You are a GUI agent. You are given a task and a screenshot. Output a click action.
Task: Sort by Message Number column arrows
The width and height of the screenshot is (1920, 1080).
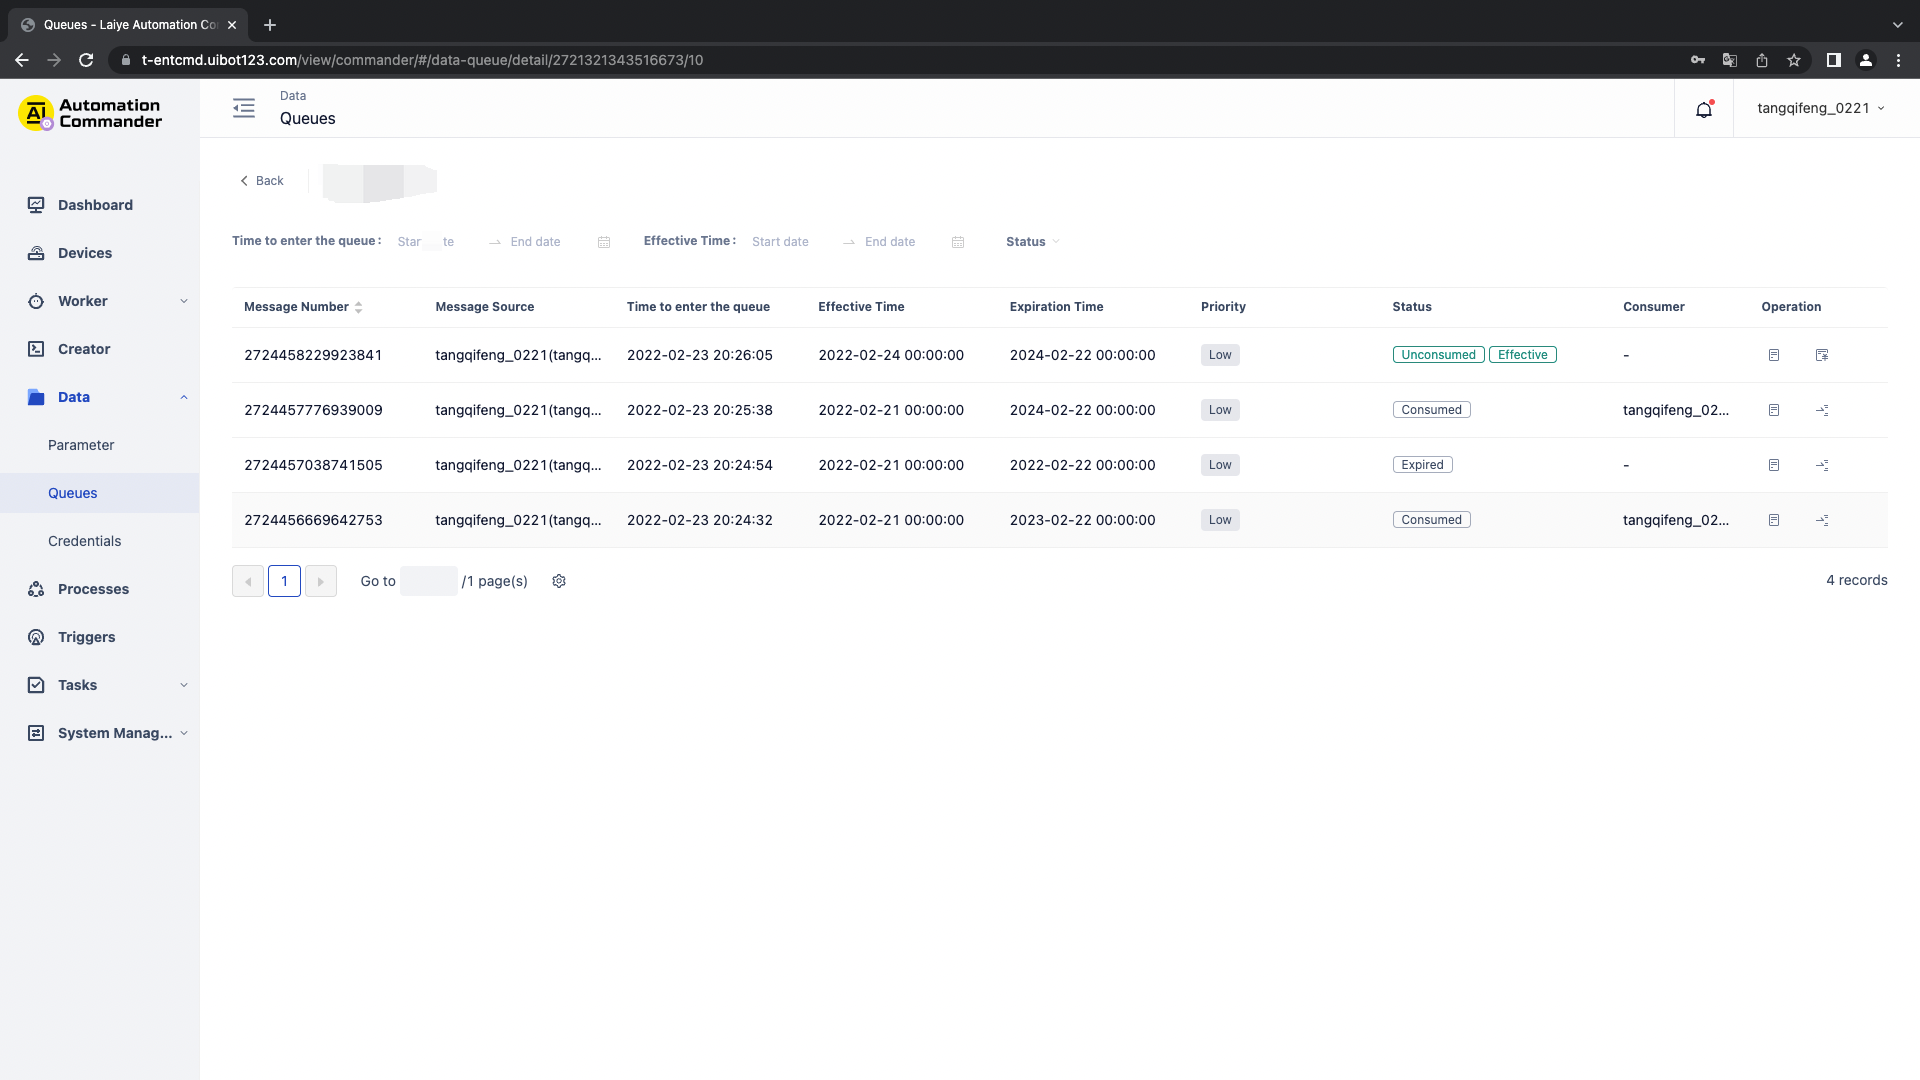358,307
